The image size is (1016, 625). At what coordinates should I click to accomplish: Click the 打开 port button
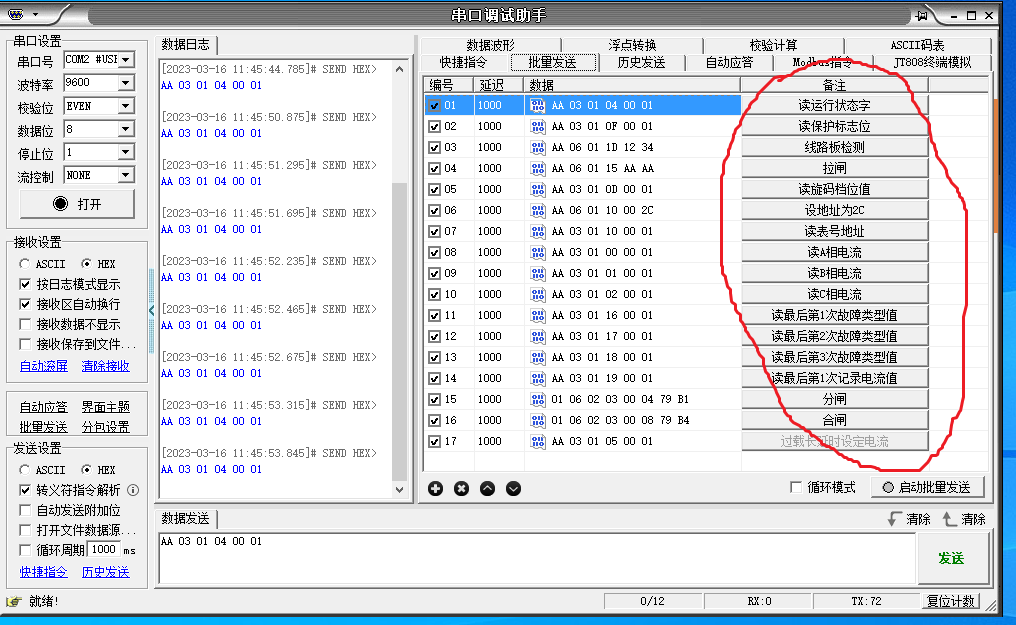(77, 204)
